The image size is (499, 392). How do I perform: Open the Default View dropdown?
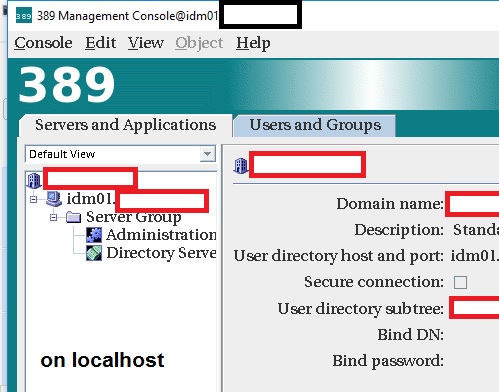coord(207,154)
